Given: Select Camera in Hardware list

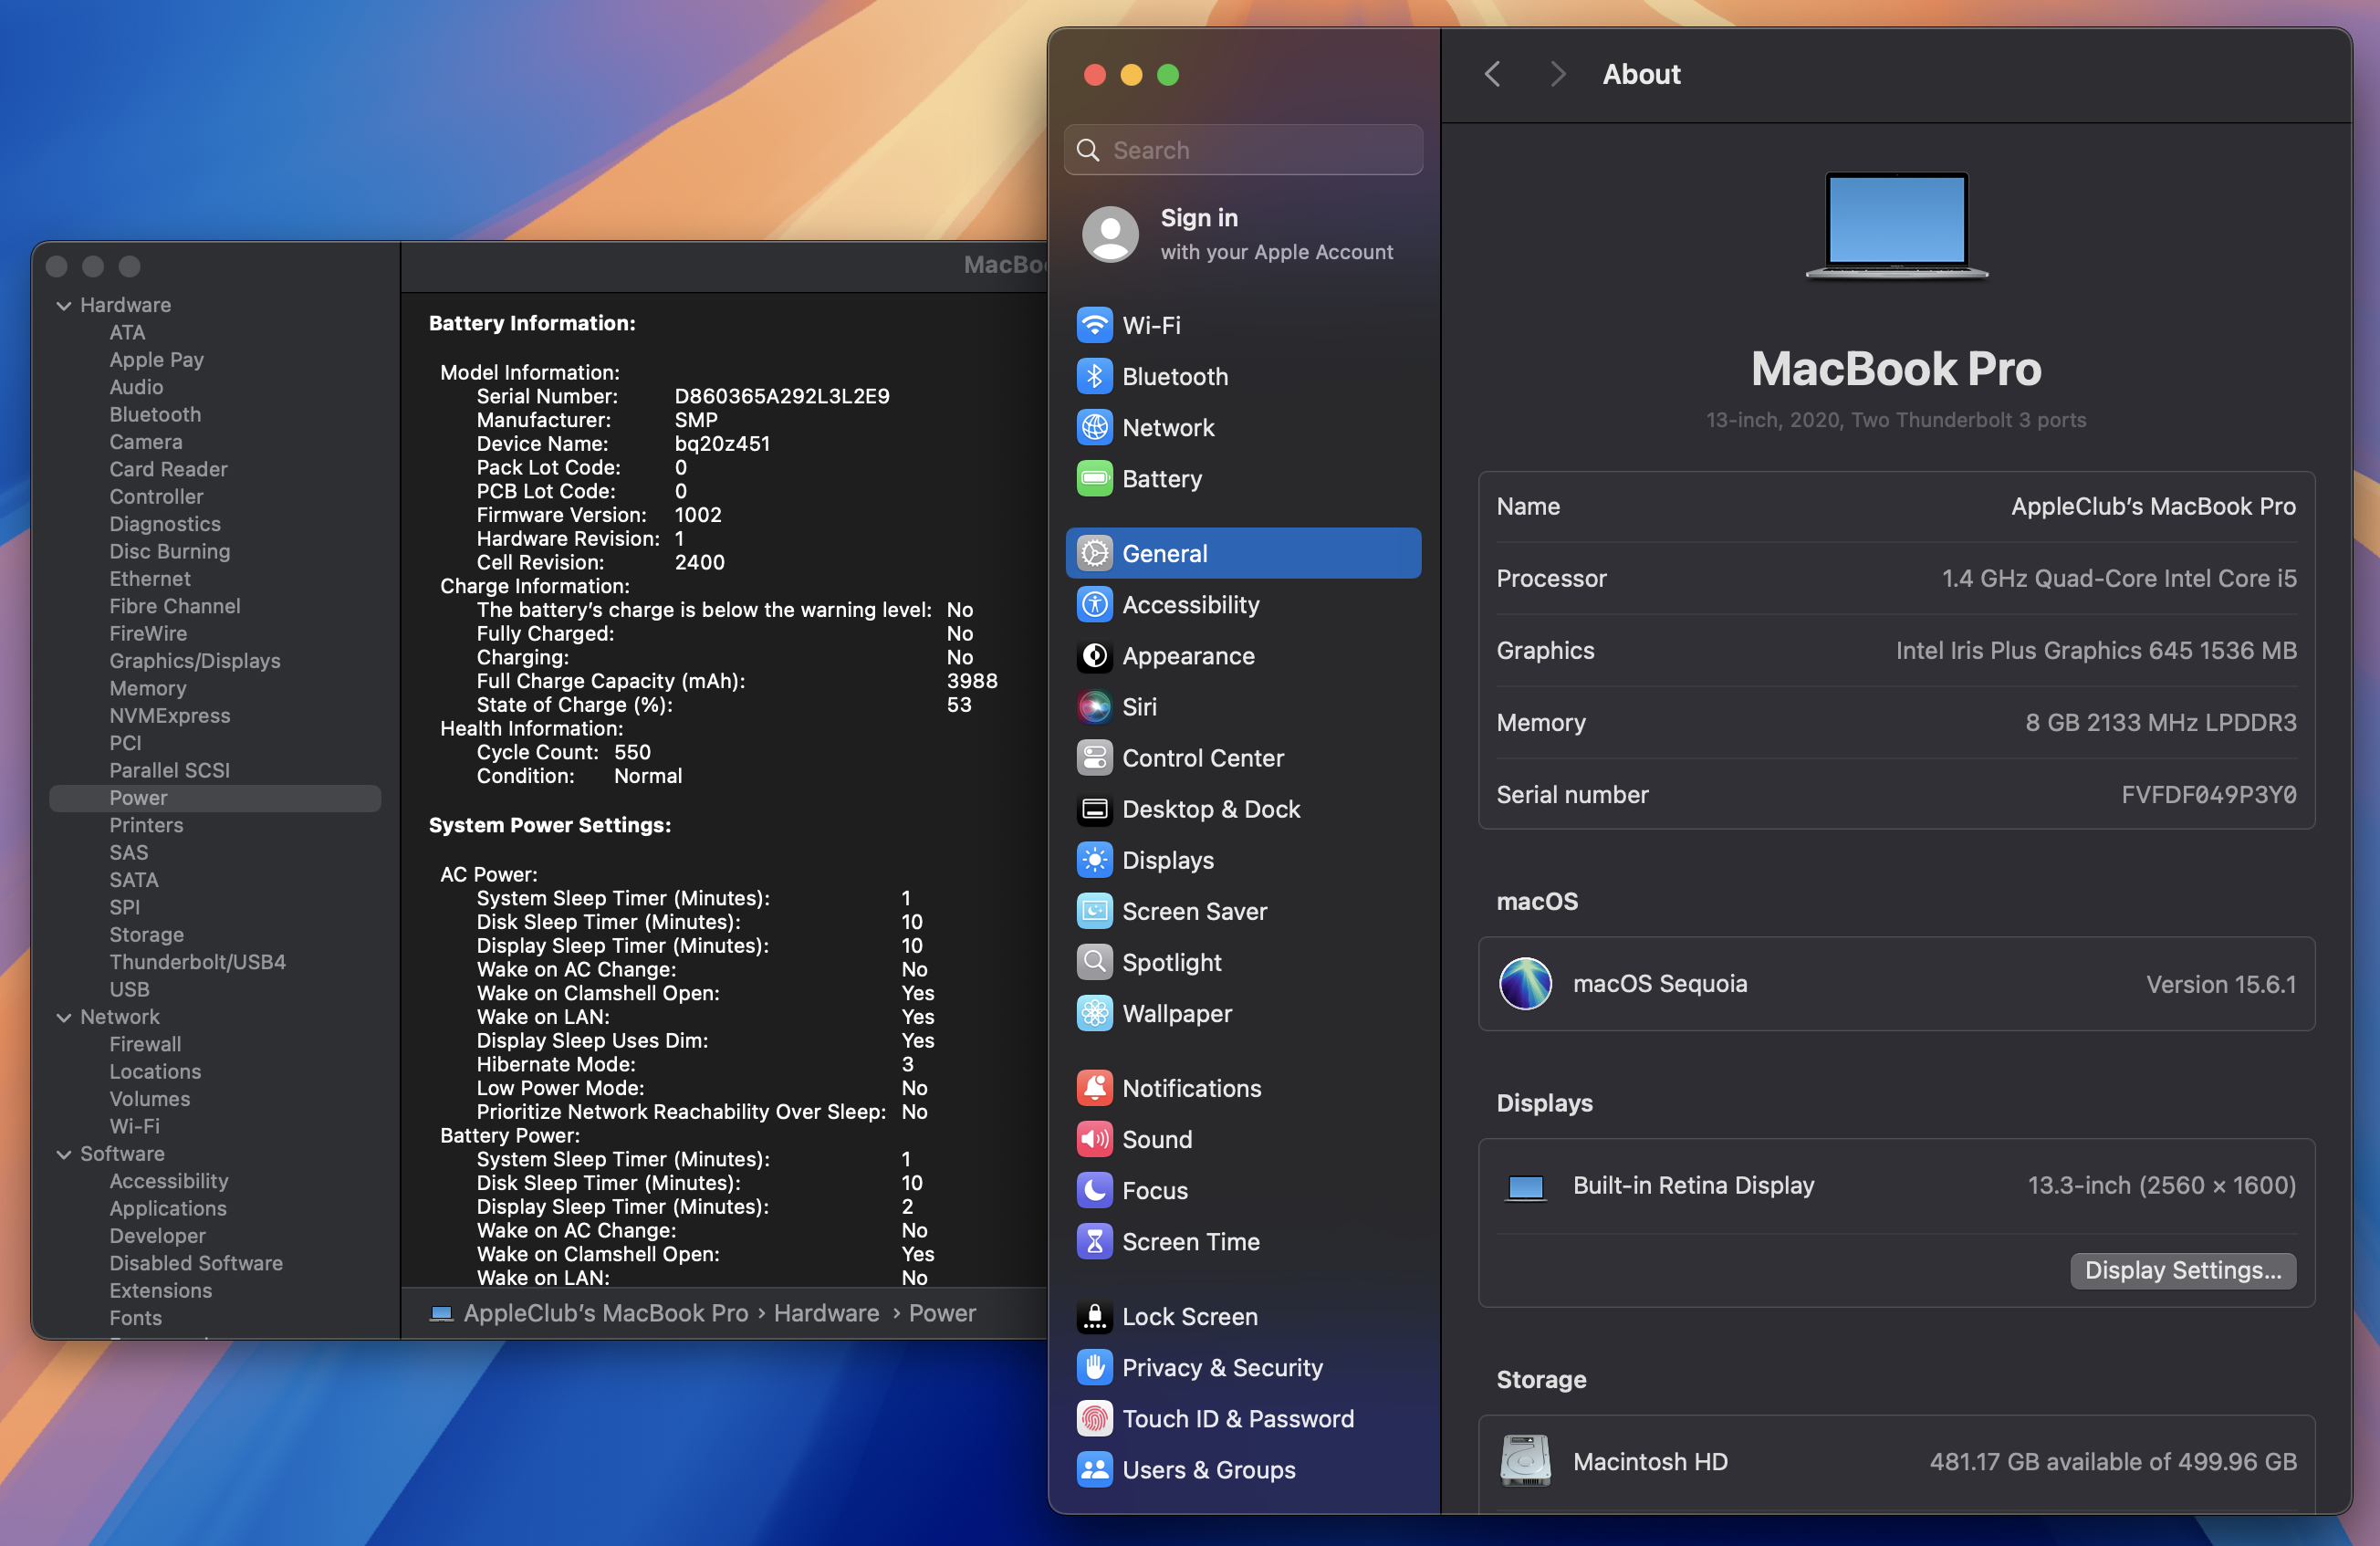Looking at the screenshot, I should tap(146, 442).
